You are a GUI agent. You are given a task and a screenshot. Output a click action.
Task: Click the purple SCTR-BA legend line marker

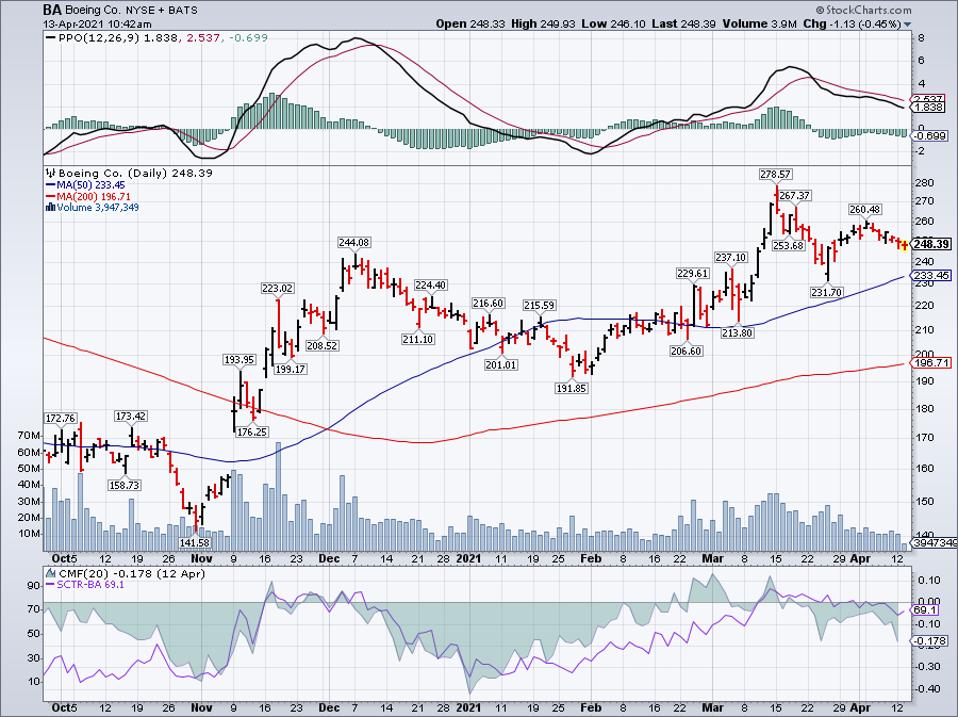[51, 584]
